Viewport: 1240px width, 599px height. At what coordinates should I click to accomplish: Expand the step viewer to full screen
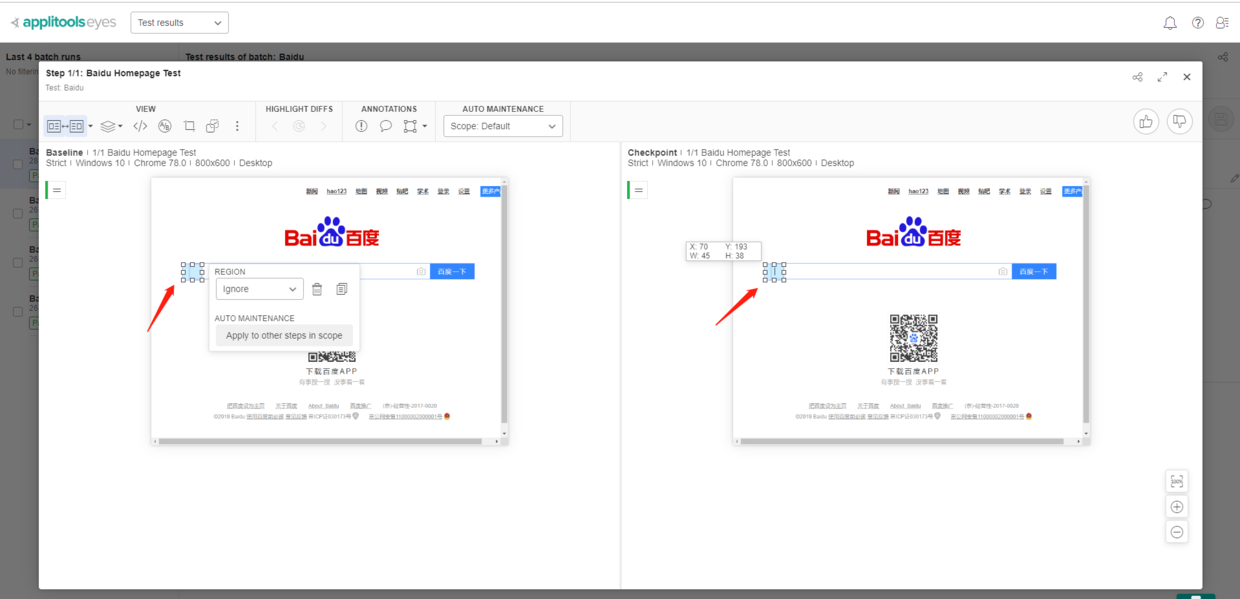click(x=1162, y=77)
